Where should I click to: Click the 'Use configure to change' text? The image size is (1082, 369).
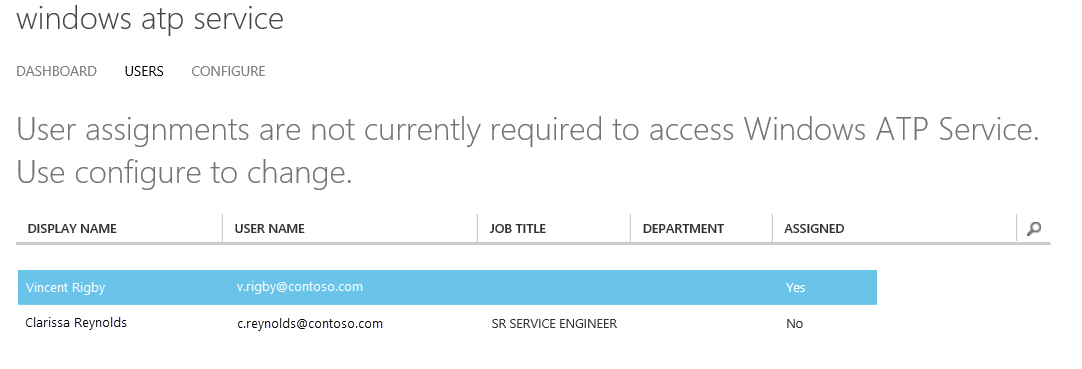point(184,172)
